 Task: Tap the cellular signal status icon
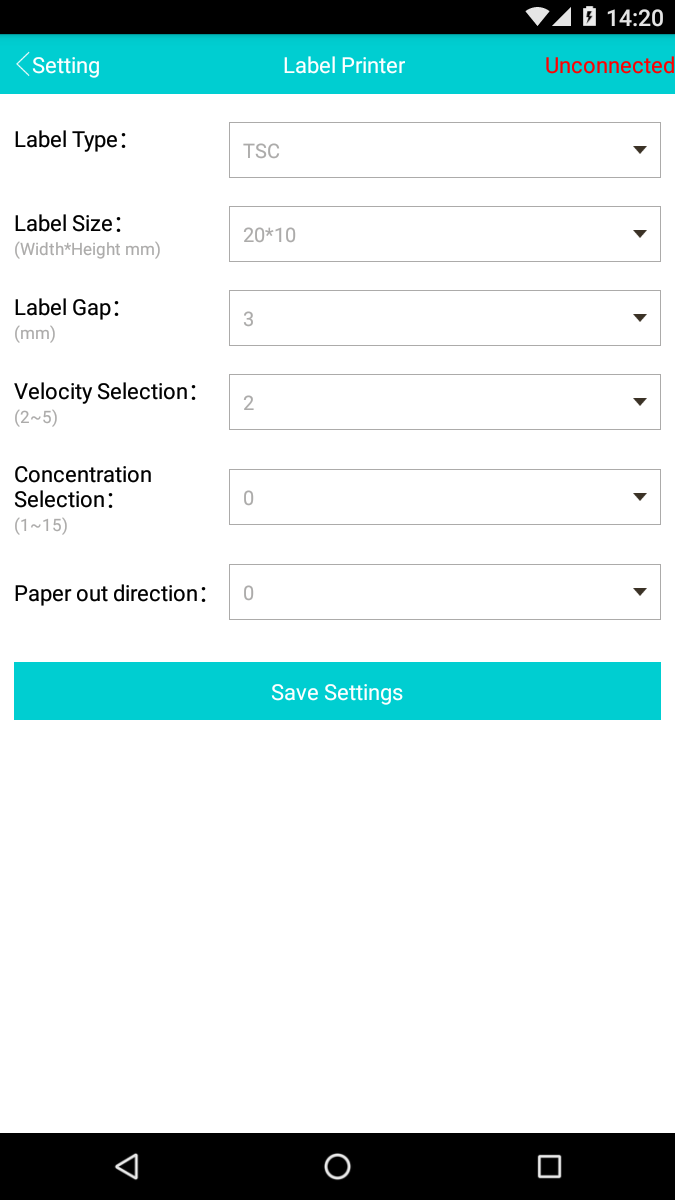(562, 17)
